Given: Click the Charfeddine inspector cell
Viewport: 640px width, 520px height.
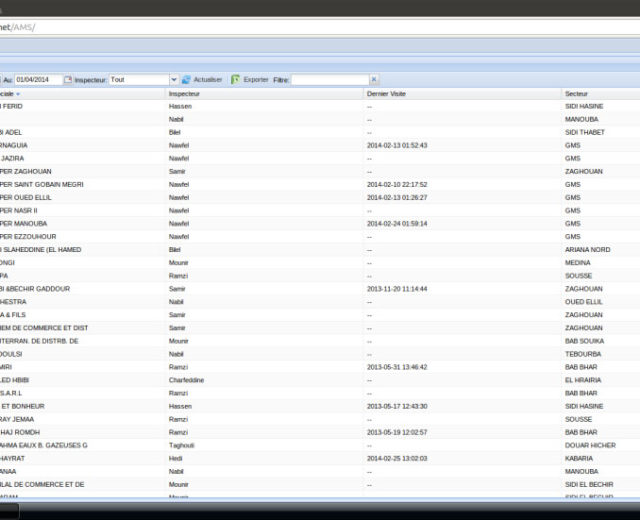Looking at the screenshot, I should click(x=187, y=380).
